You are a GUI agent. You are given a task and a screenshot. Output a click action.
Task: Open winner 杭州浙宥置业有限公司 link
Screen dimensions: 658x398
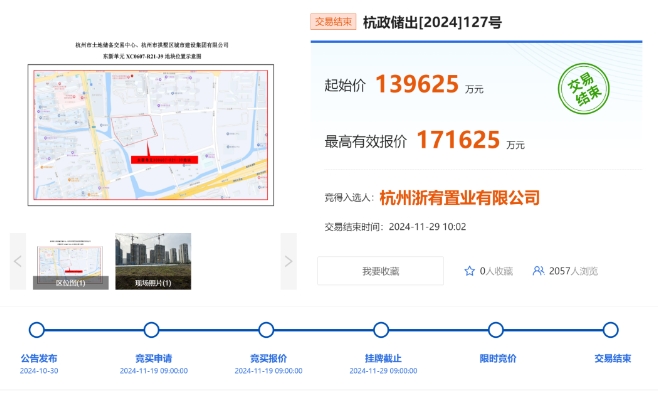point(460,197)
